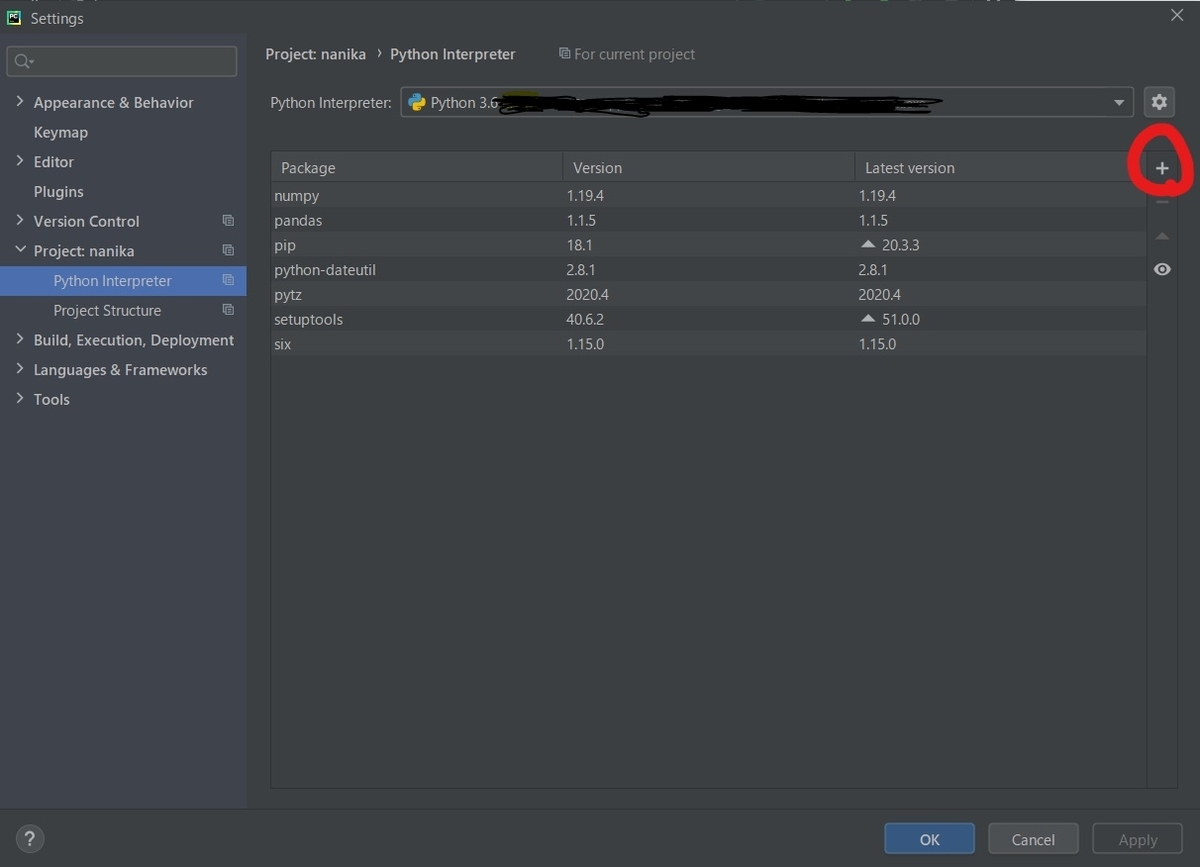
Task: Click pip's latest version 20.3.3
Action: coord(901,245)
